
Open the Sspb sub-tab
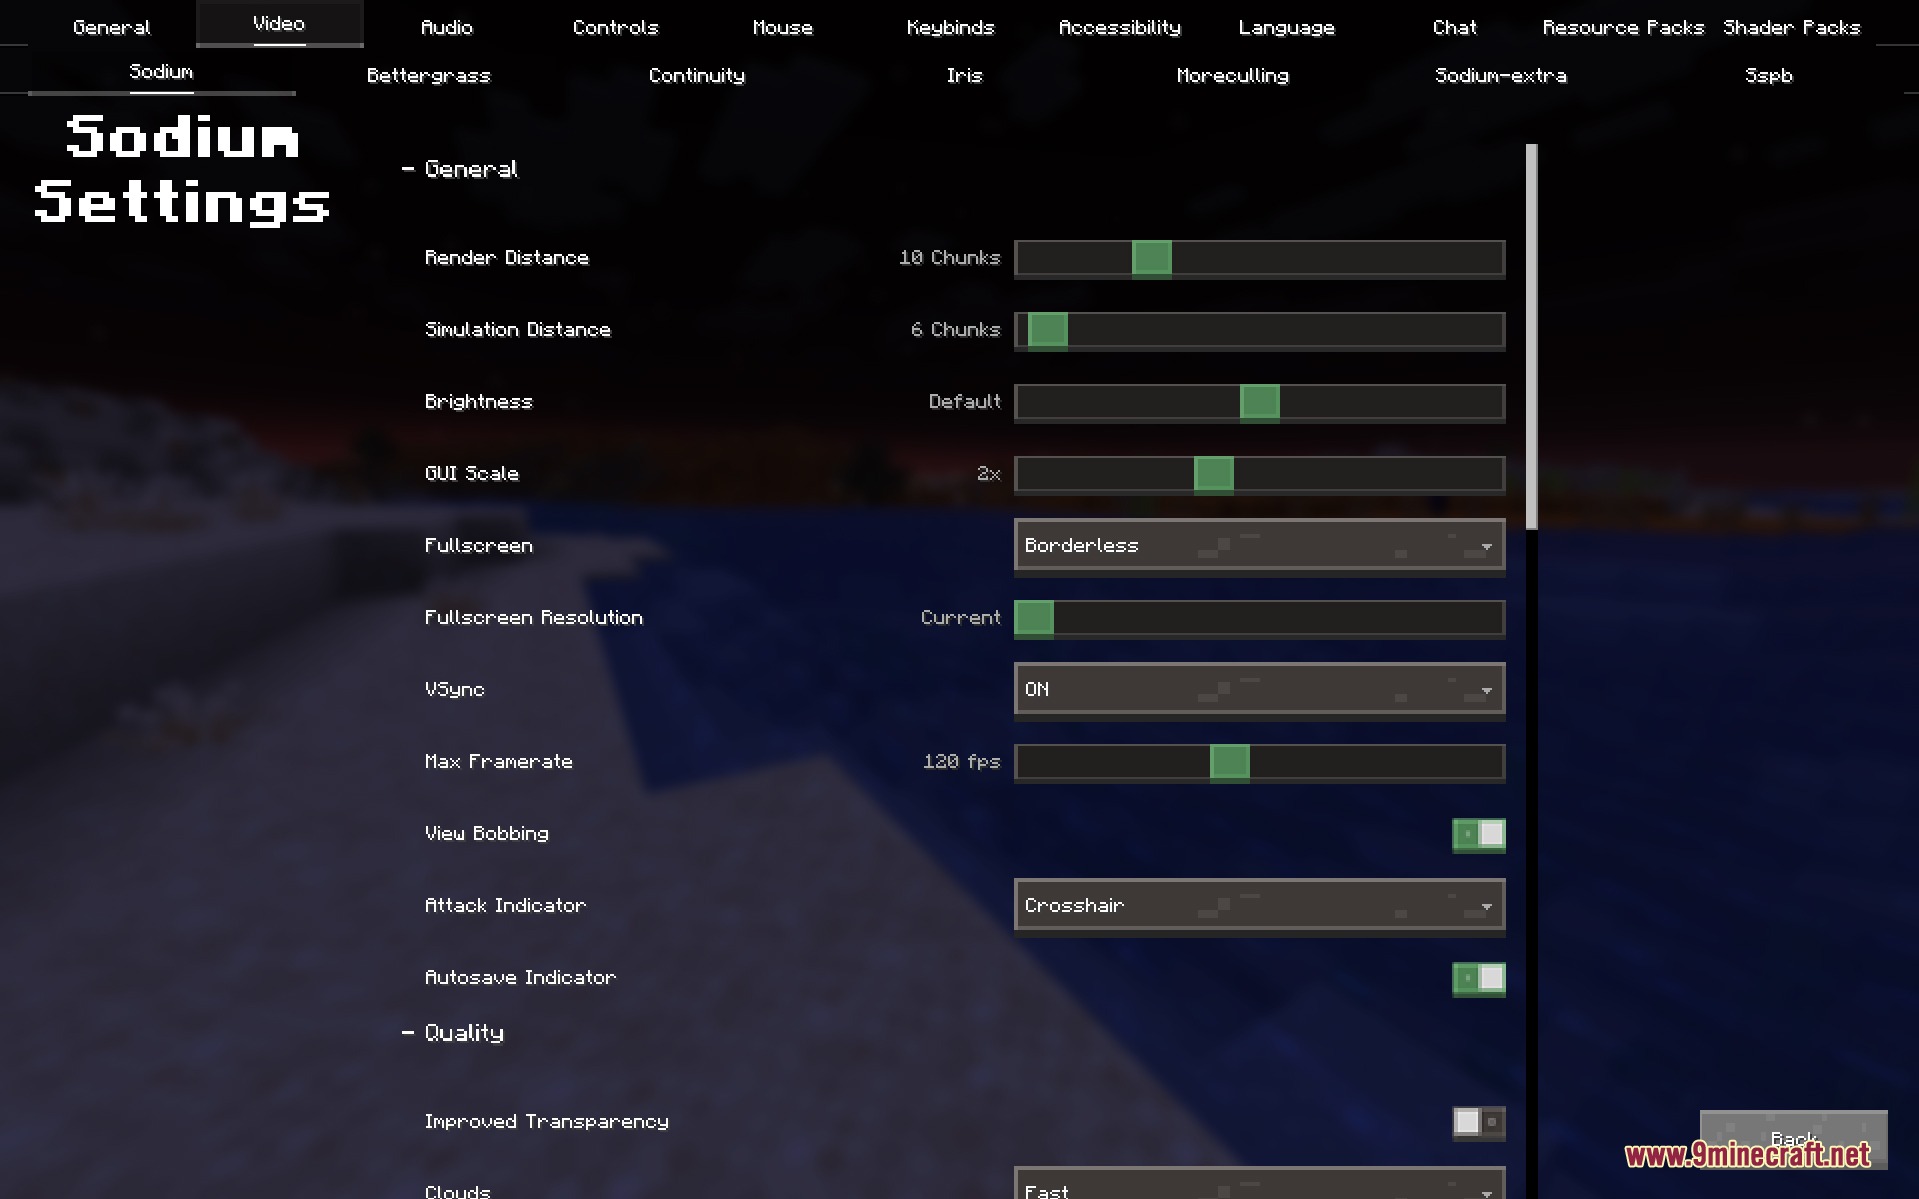point(1769,75)
